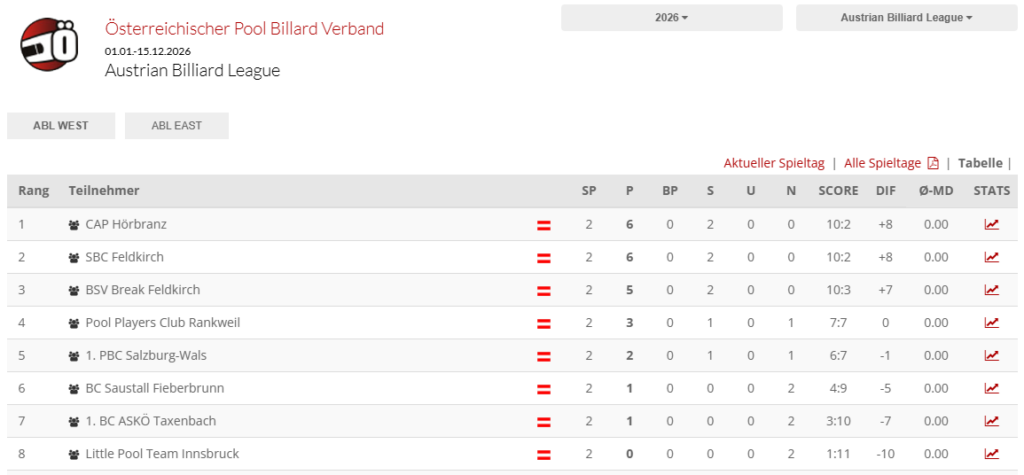Click team icon beside CAP Hörbranz

[x=74, y=225]
